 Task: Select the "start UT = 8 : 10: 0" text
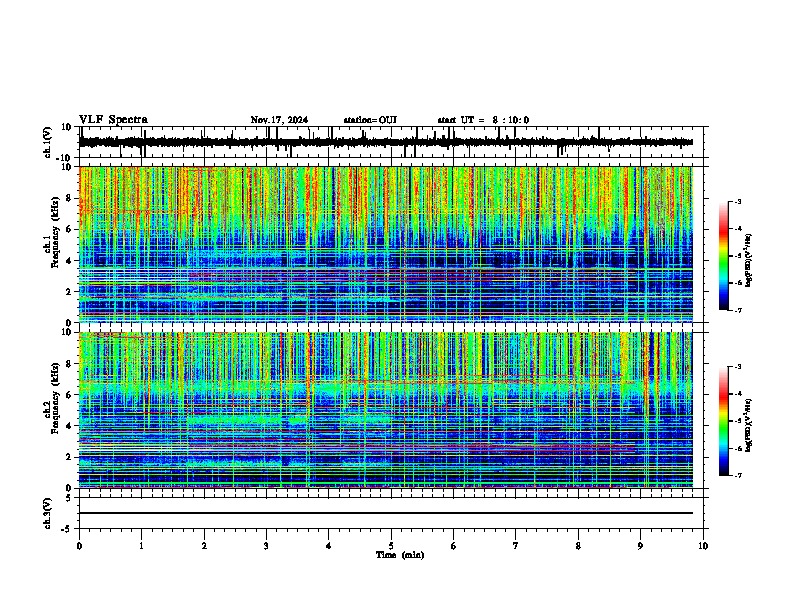pos(483,120)
